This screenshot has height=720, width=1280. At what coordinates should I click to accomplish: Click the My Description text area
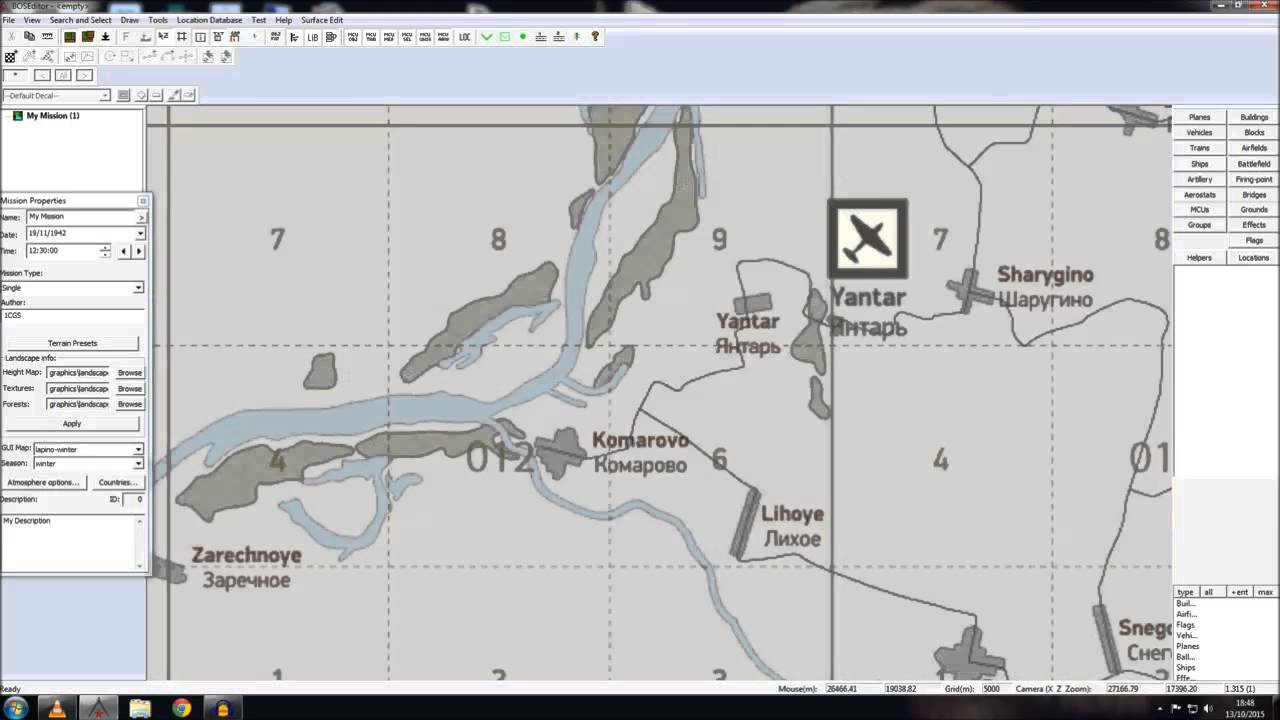pyautogui.click(x=67, y=542)
